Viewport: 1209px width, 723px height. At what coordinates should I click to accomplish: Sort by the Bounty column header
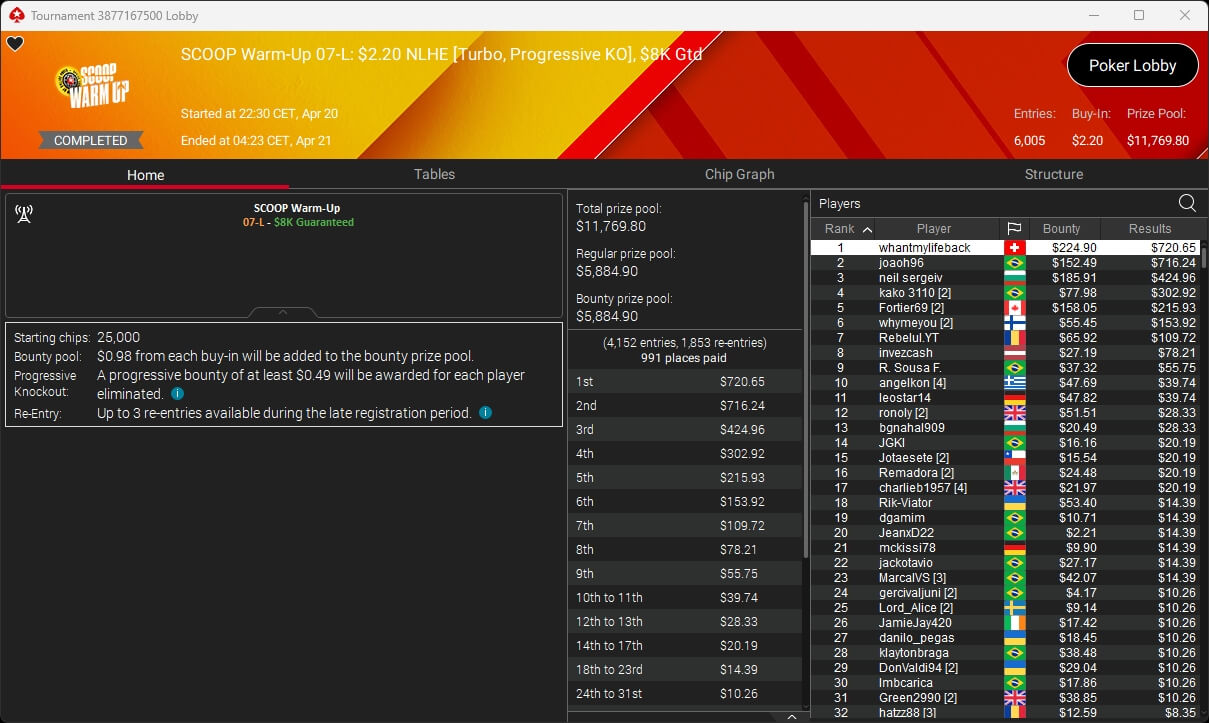coord(1062,229)
